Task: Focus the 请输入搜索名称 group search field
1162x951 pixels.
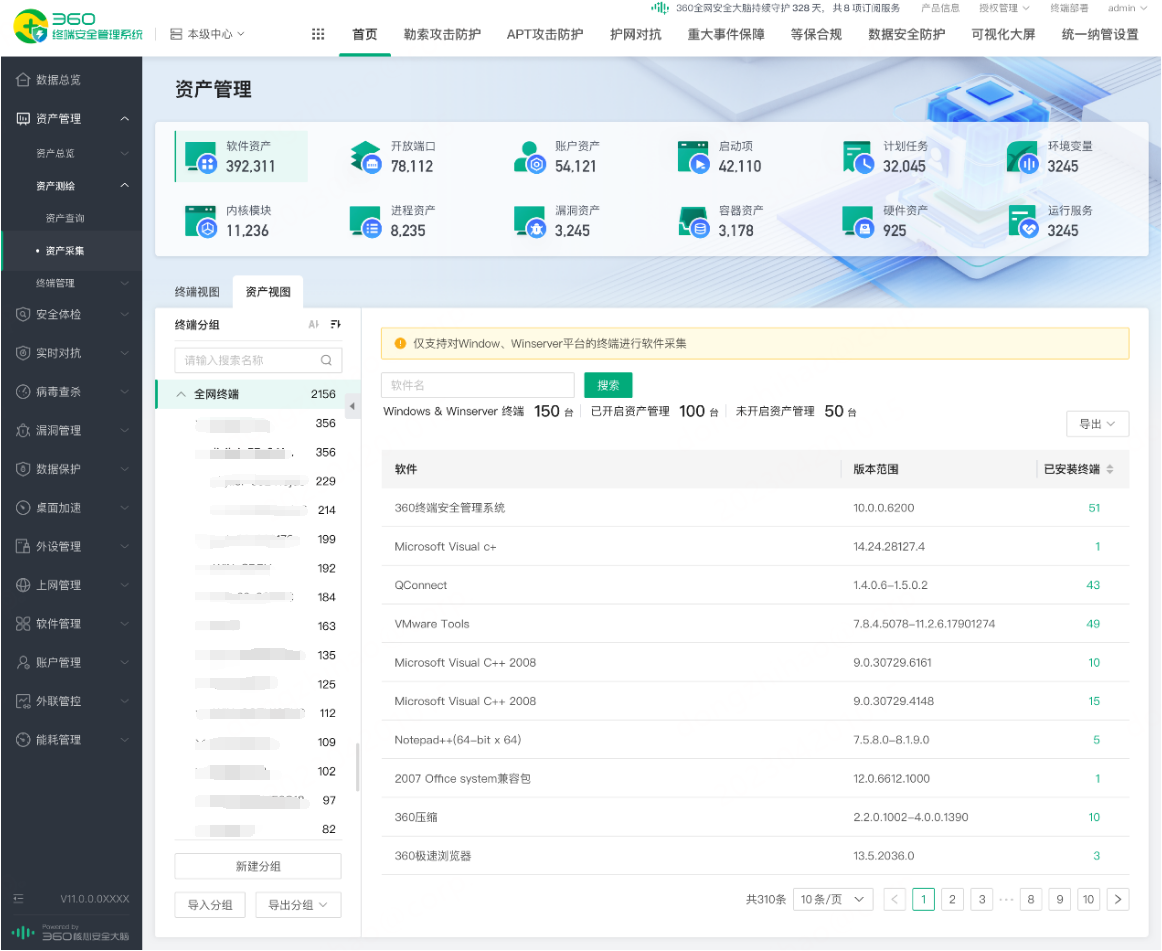Action: [258, 360]
